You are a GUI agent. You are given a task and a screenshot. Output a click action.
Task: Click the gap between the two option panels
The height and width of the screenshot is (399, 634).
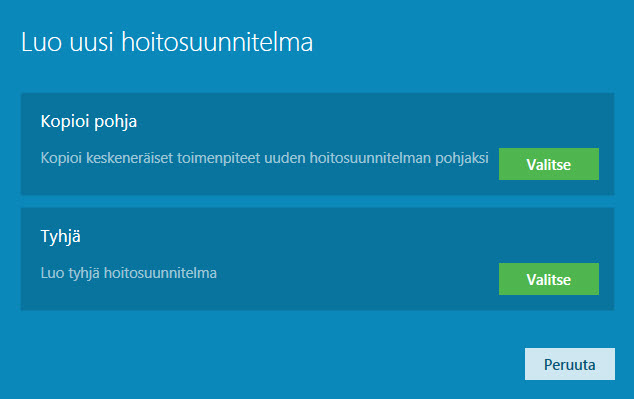point(317,201)
